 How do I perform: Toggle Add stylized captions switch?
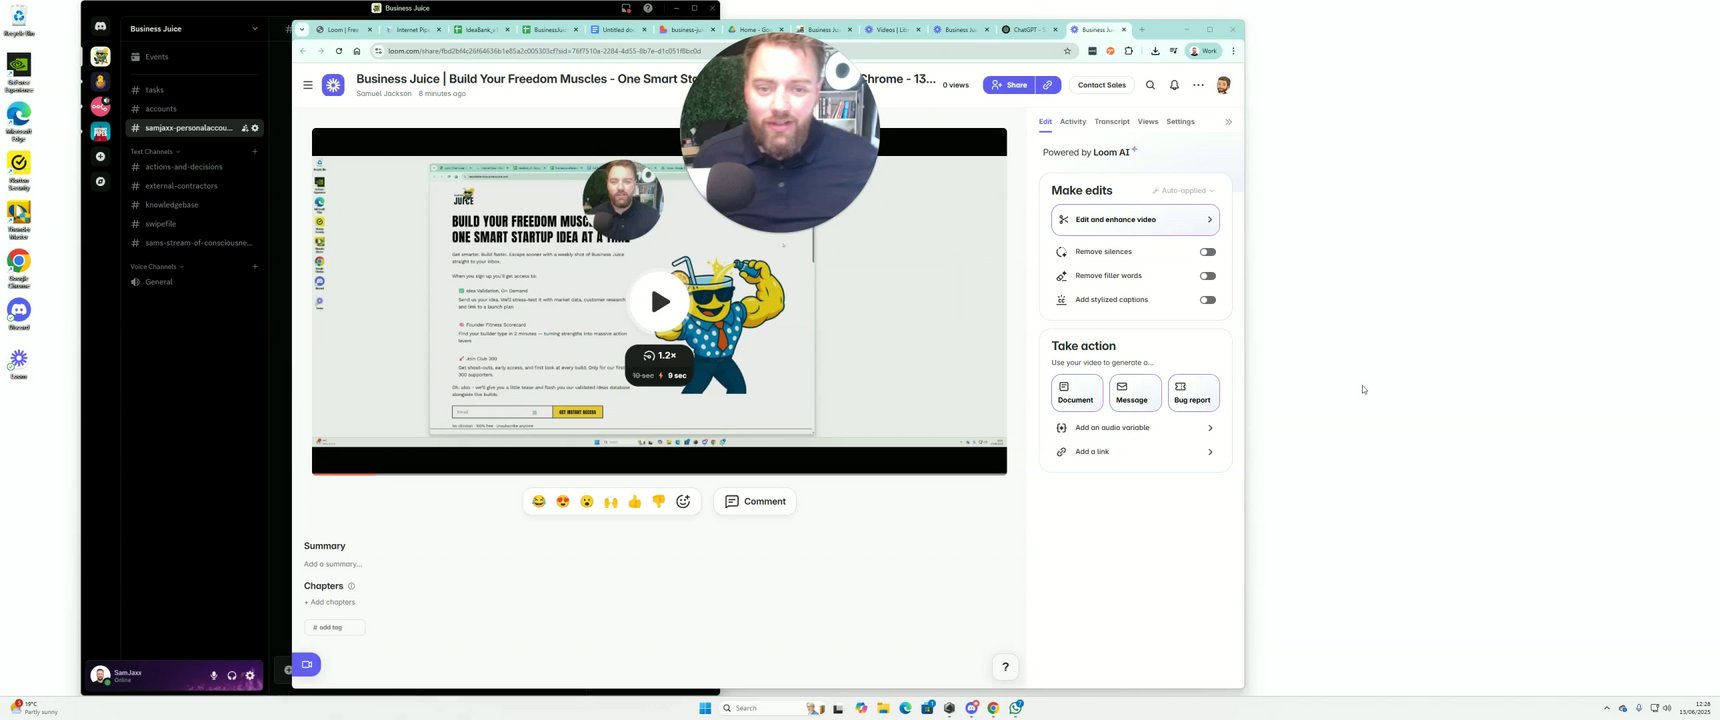[1208, 300]
